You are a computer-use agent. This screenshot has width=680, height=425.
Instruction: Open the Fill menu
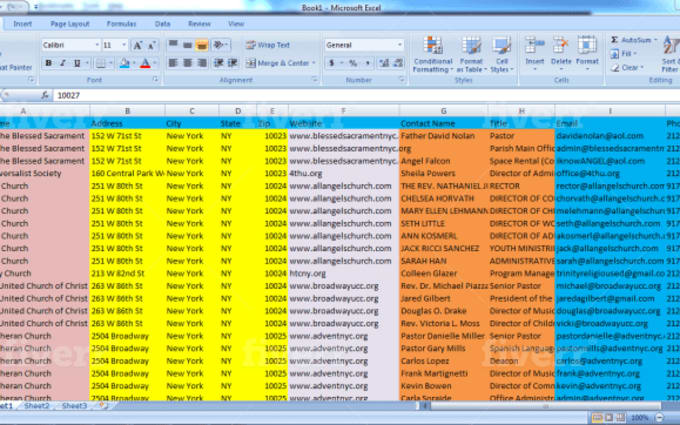tap(623, 54)
